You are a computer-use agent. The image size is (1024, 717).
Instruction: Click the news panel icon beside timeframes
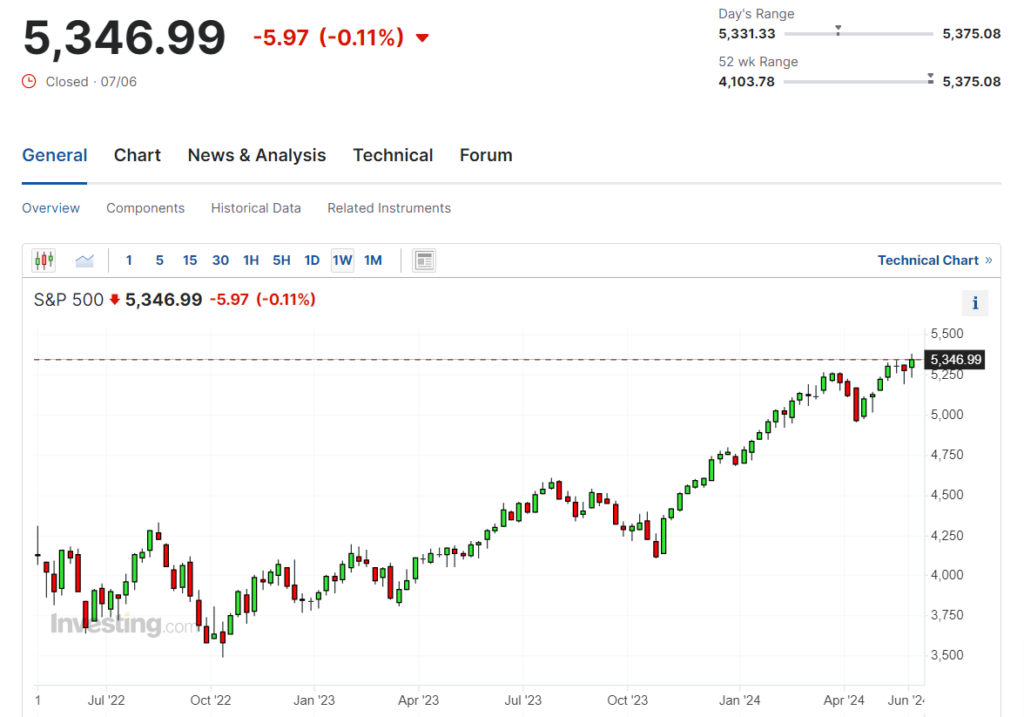tap(424, 260)
